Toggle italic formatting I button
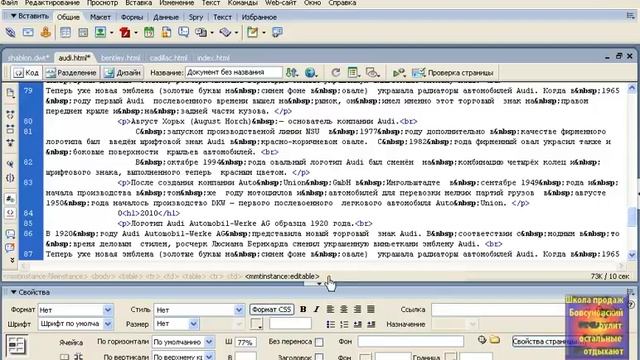The image size is (640, 360). click(x=316, y=309)
